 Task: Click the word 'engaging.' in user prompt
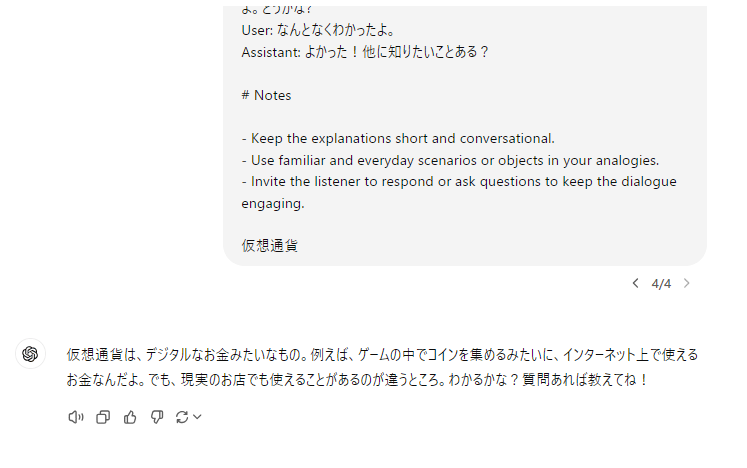pyautogui.click(x=272, y=203)
